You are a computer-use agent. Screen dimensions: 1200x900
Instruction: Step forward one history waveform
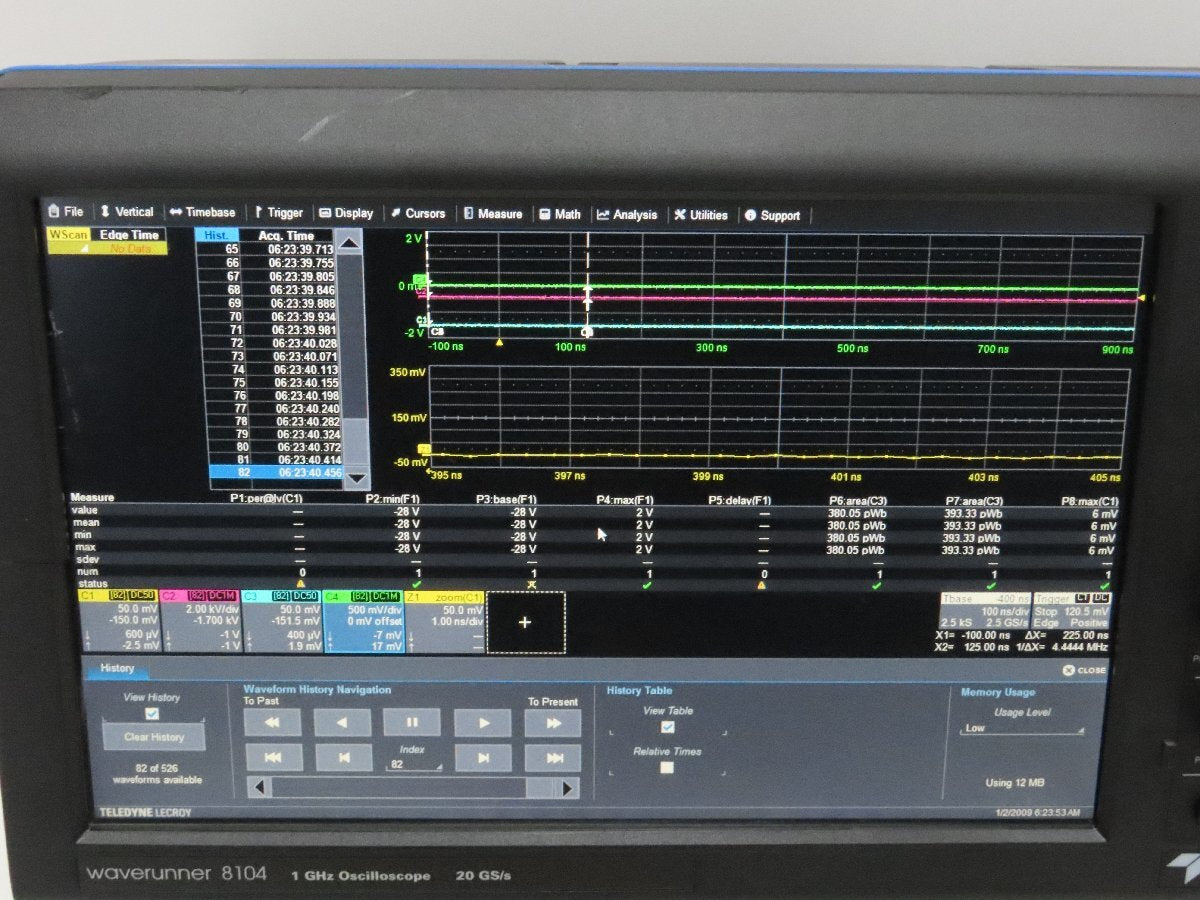(x=482, y=759)
